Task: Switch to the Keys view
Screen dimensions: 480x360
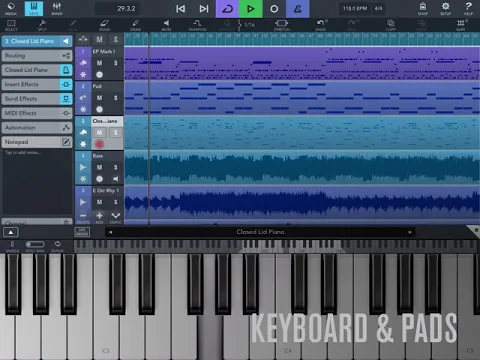Action: pos(34,9)
